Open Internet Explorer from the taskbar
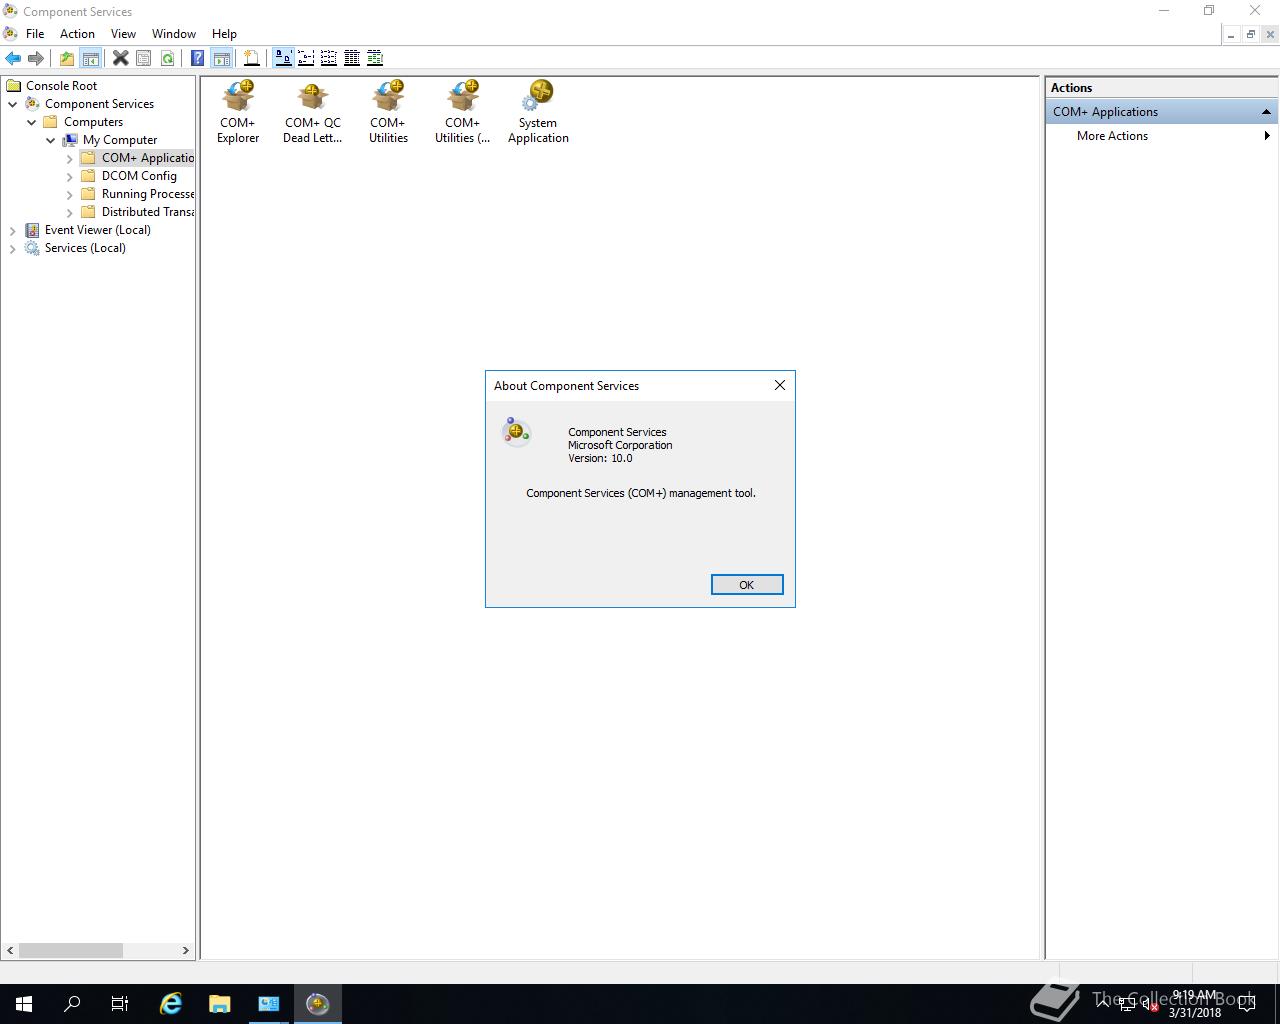Image resolution: width=1280 pixels, height=1024 pixels. (171, 1004)
